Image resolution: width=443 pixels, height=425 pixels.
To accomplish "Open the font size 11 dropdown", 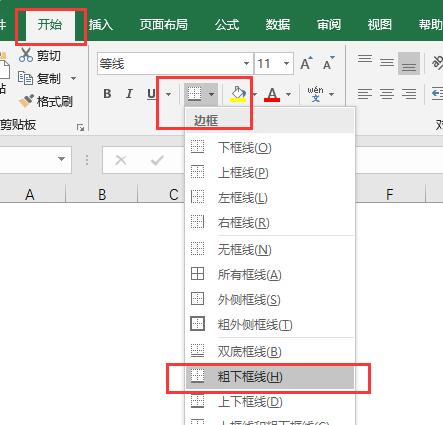I will [x=286, y=63].
